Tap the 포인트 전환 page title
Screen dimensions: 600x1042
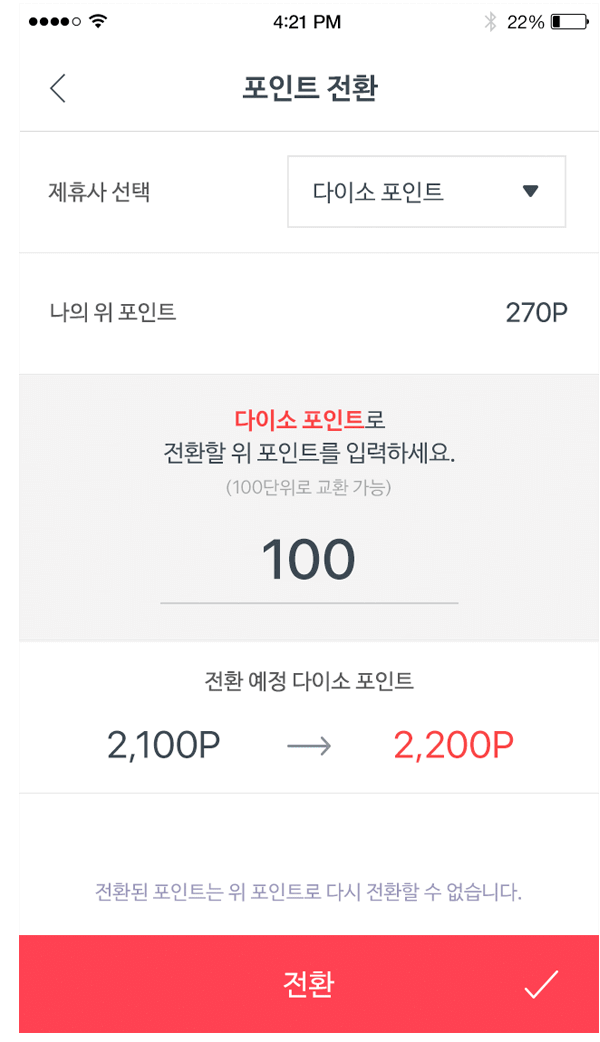(x=310, y=88)
